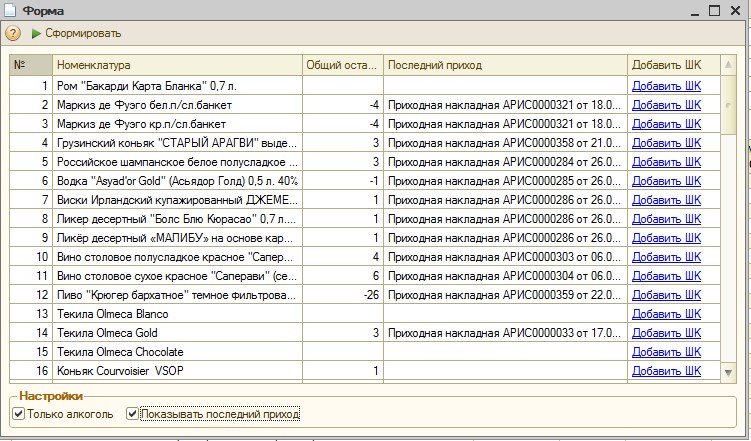751x441 pixels.
Task: Select Маркиз де Фуэго кр.п/сл.банкет cell
Action: click(x=177, y=124)
